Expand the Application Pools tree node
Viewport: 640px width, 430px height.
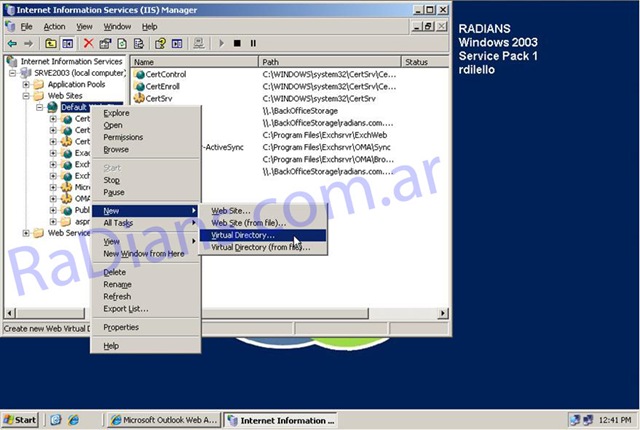point(26,85)
